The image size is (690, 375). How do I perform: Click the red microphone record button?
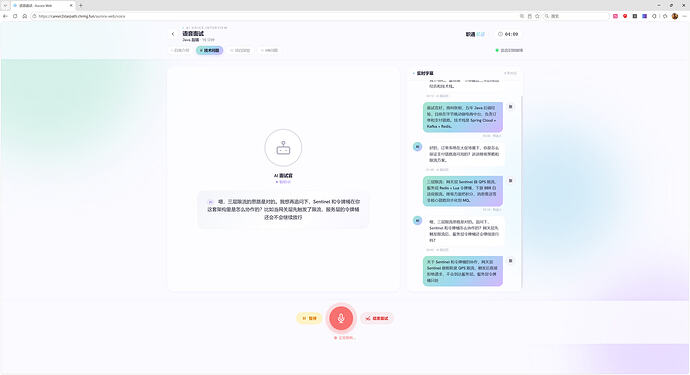click(341, 318)
